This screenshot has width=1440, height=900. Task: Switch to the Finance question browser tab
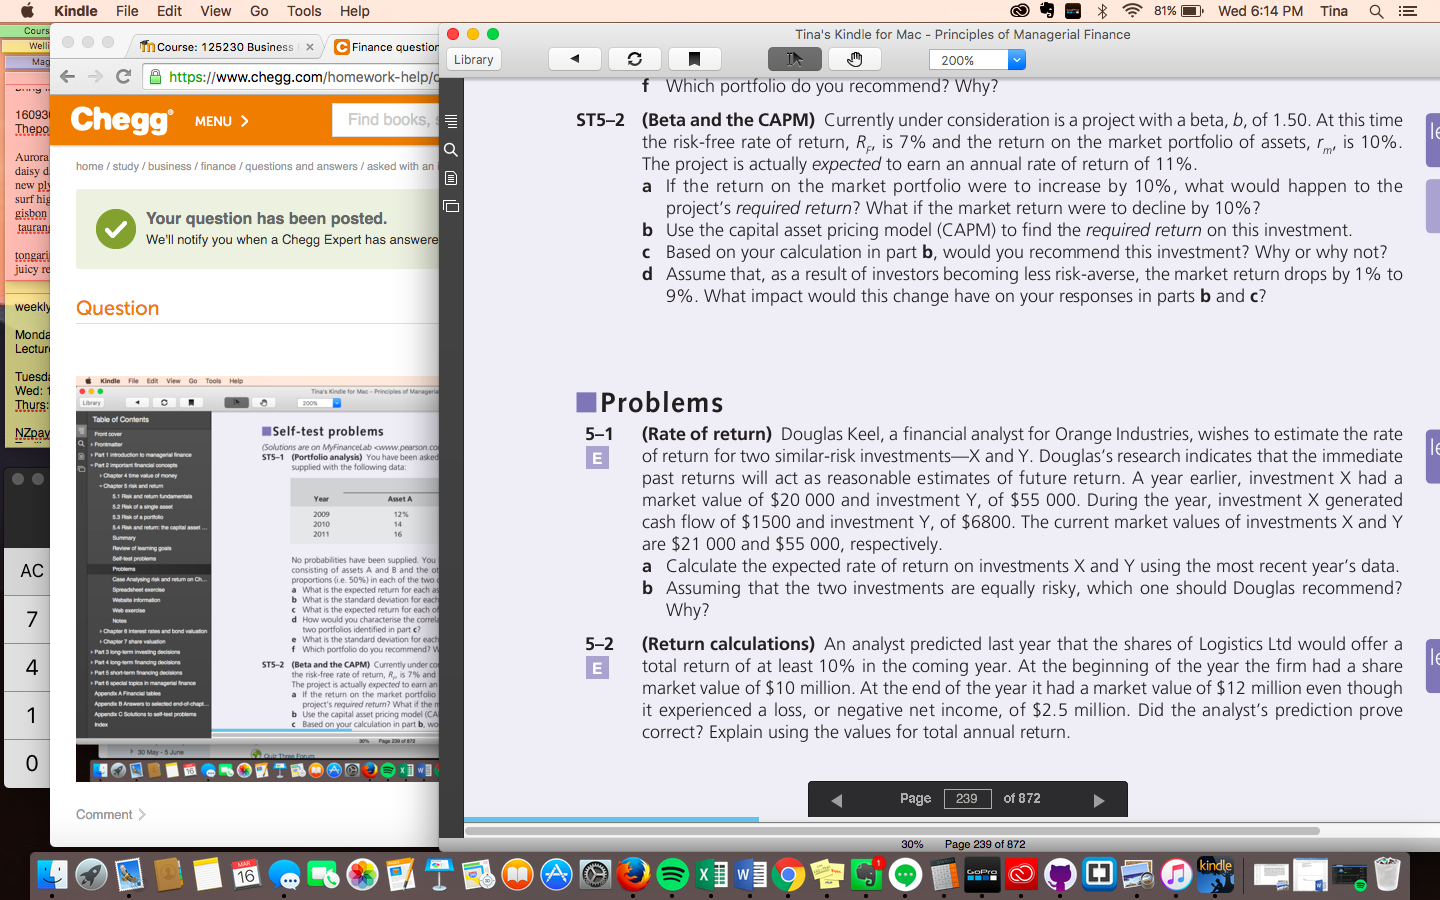point(385,47)
